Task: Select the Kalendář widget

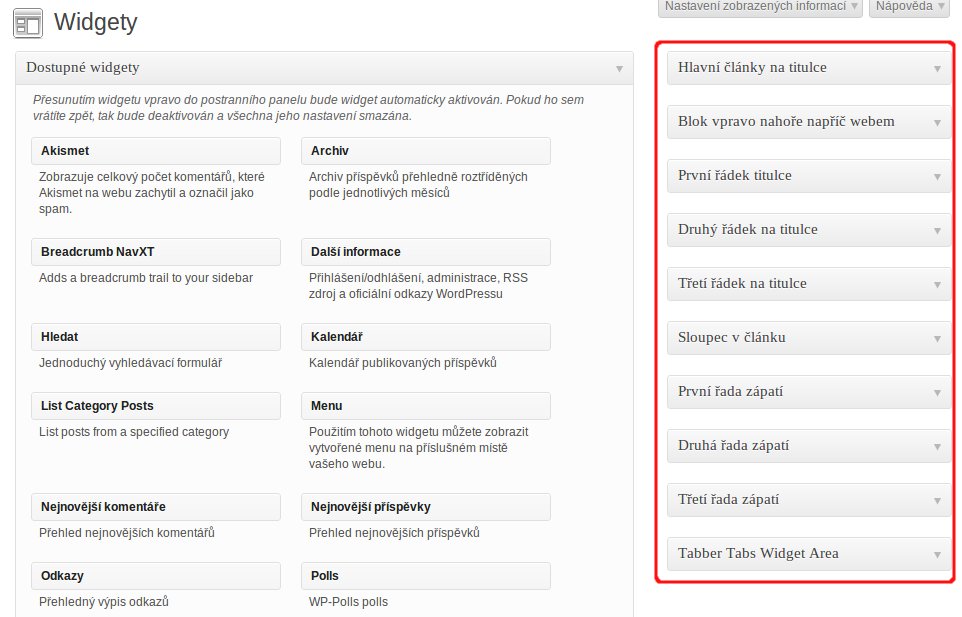Action: click(x=425, y=337)
